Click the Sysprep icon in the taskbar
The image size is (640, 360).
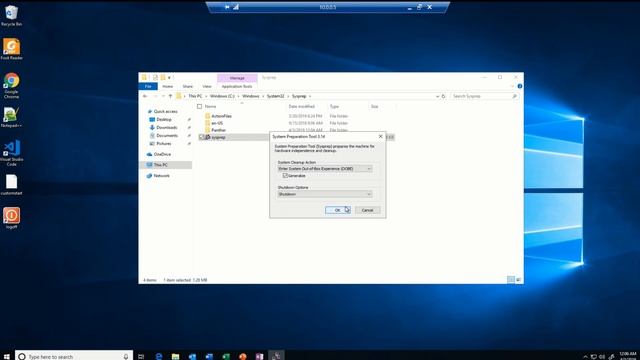[x=276, y=356]
